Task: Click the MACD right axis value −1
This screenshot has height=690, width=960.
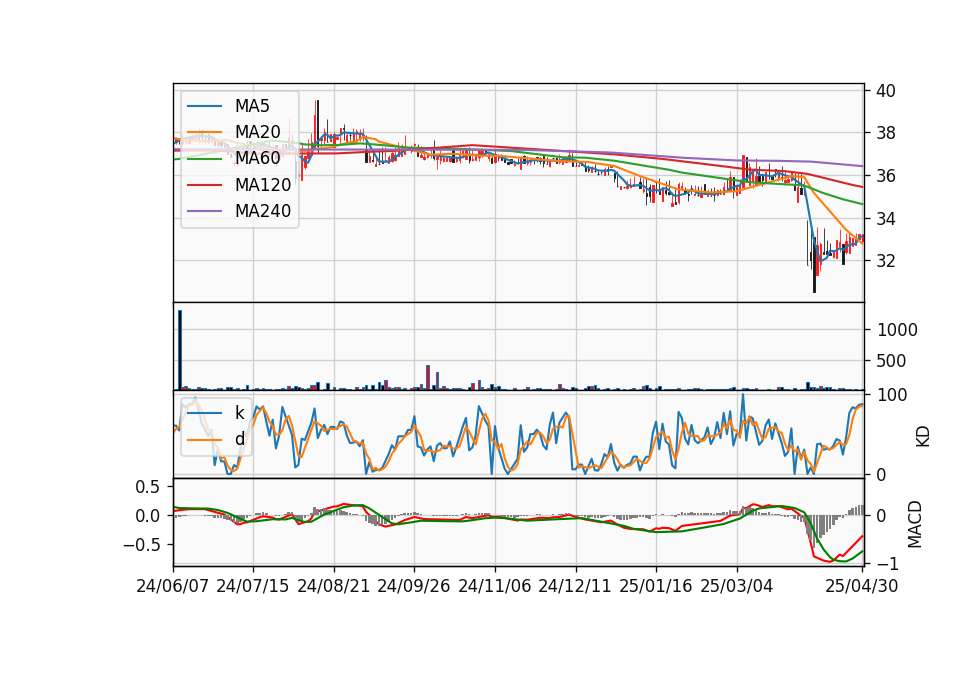Action: (x=888, y=563)
